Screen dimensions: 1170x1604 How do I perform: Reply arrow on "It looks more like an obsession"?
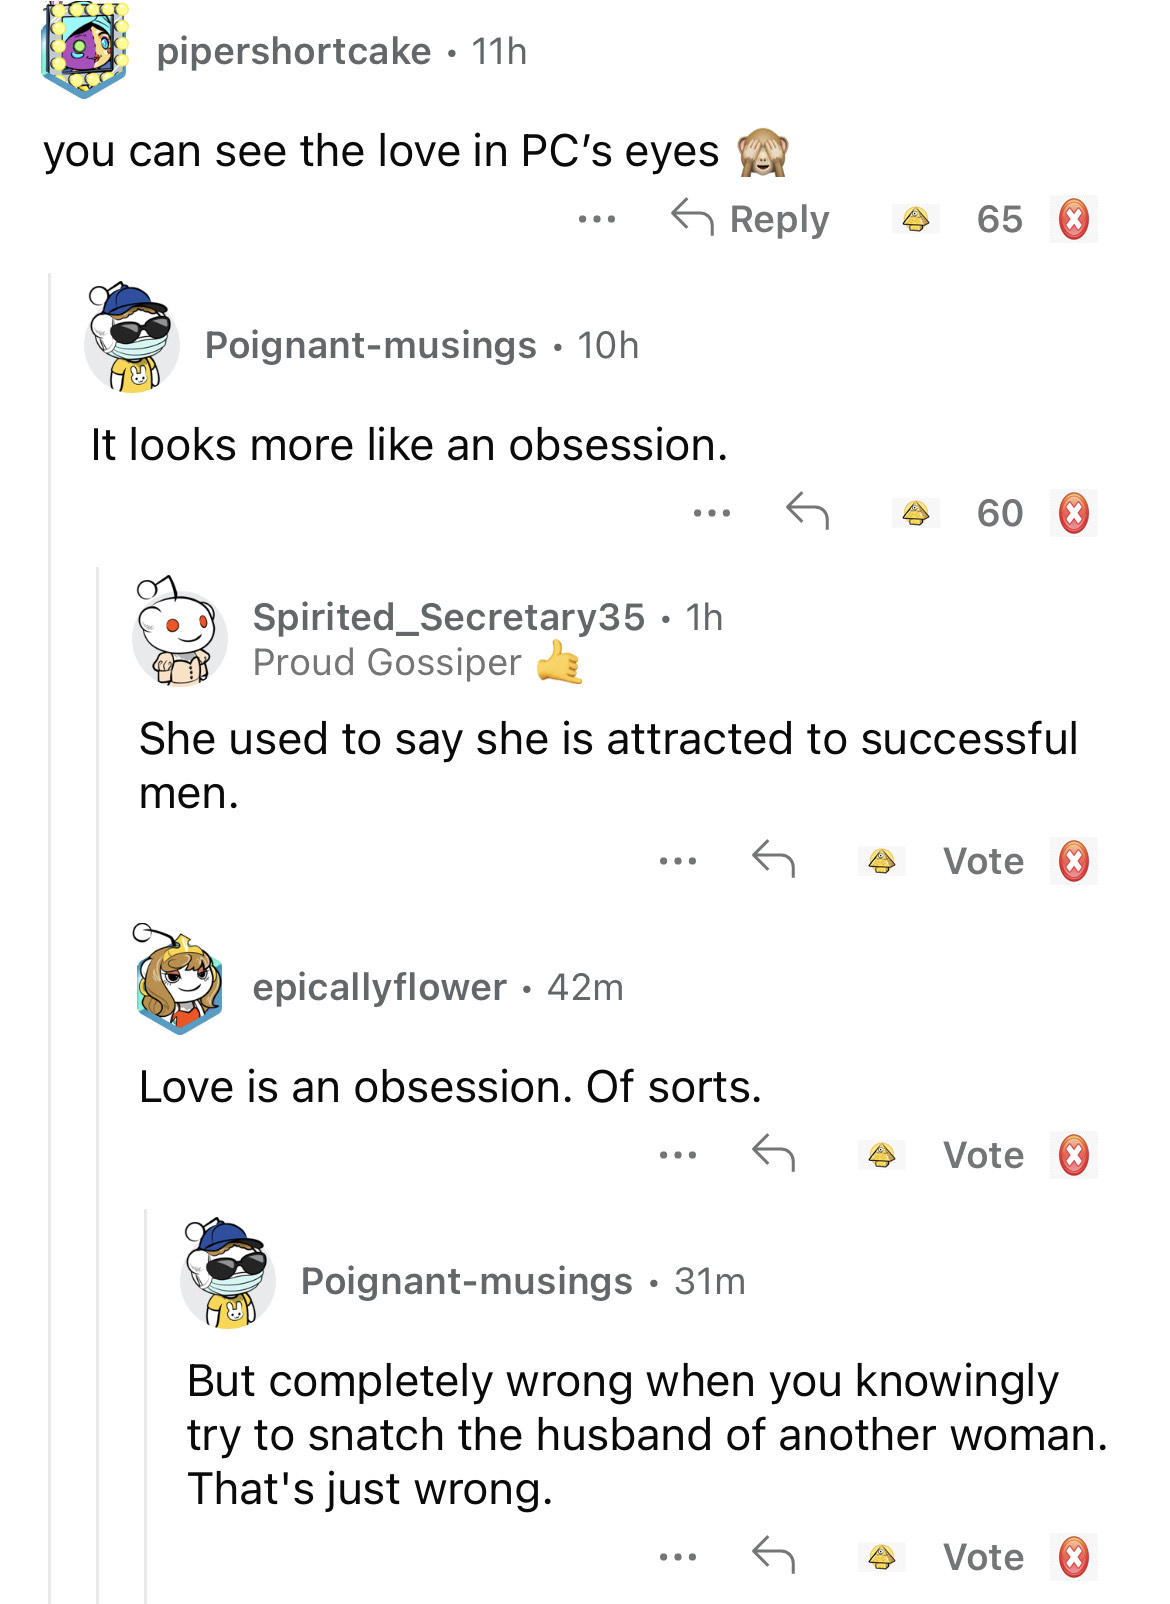coord(807,512)
